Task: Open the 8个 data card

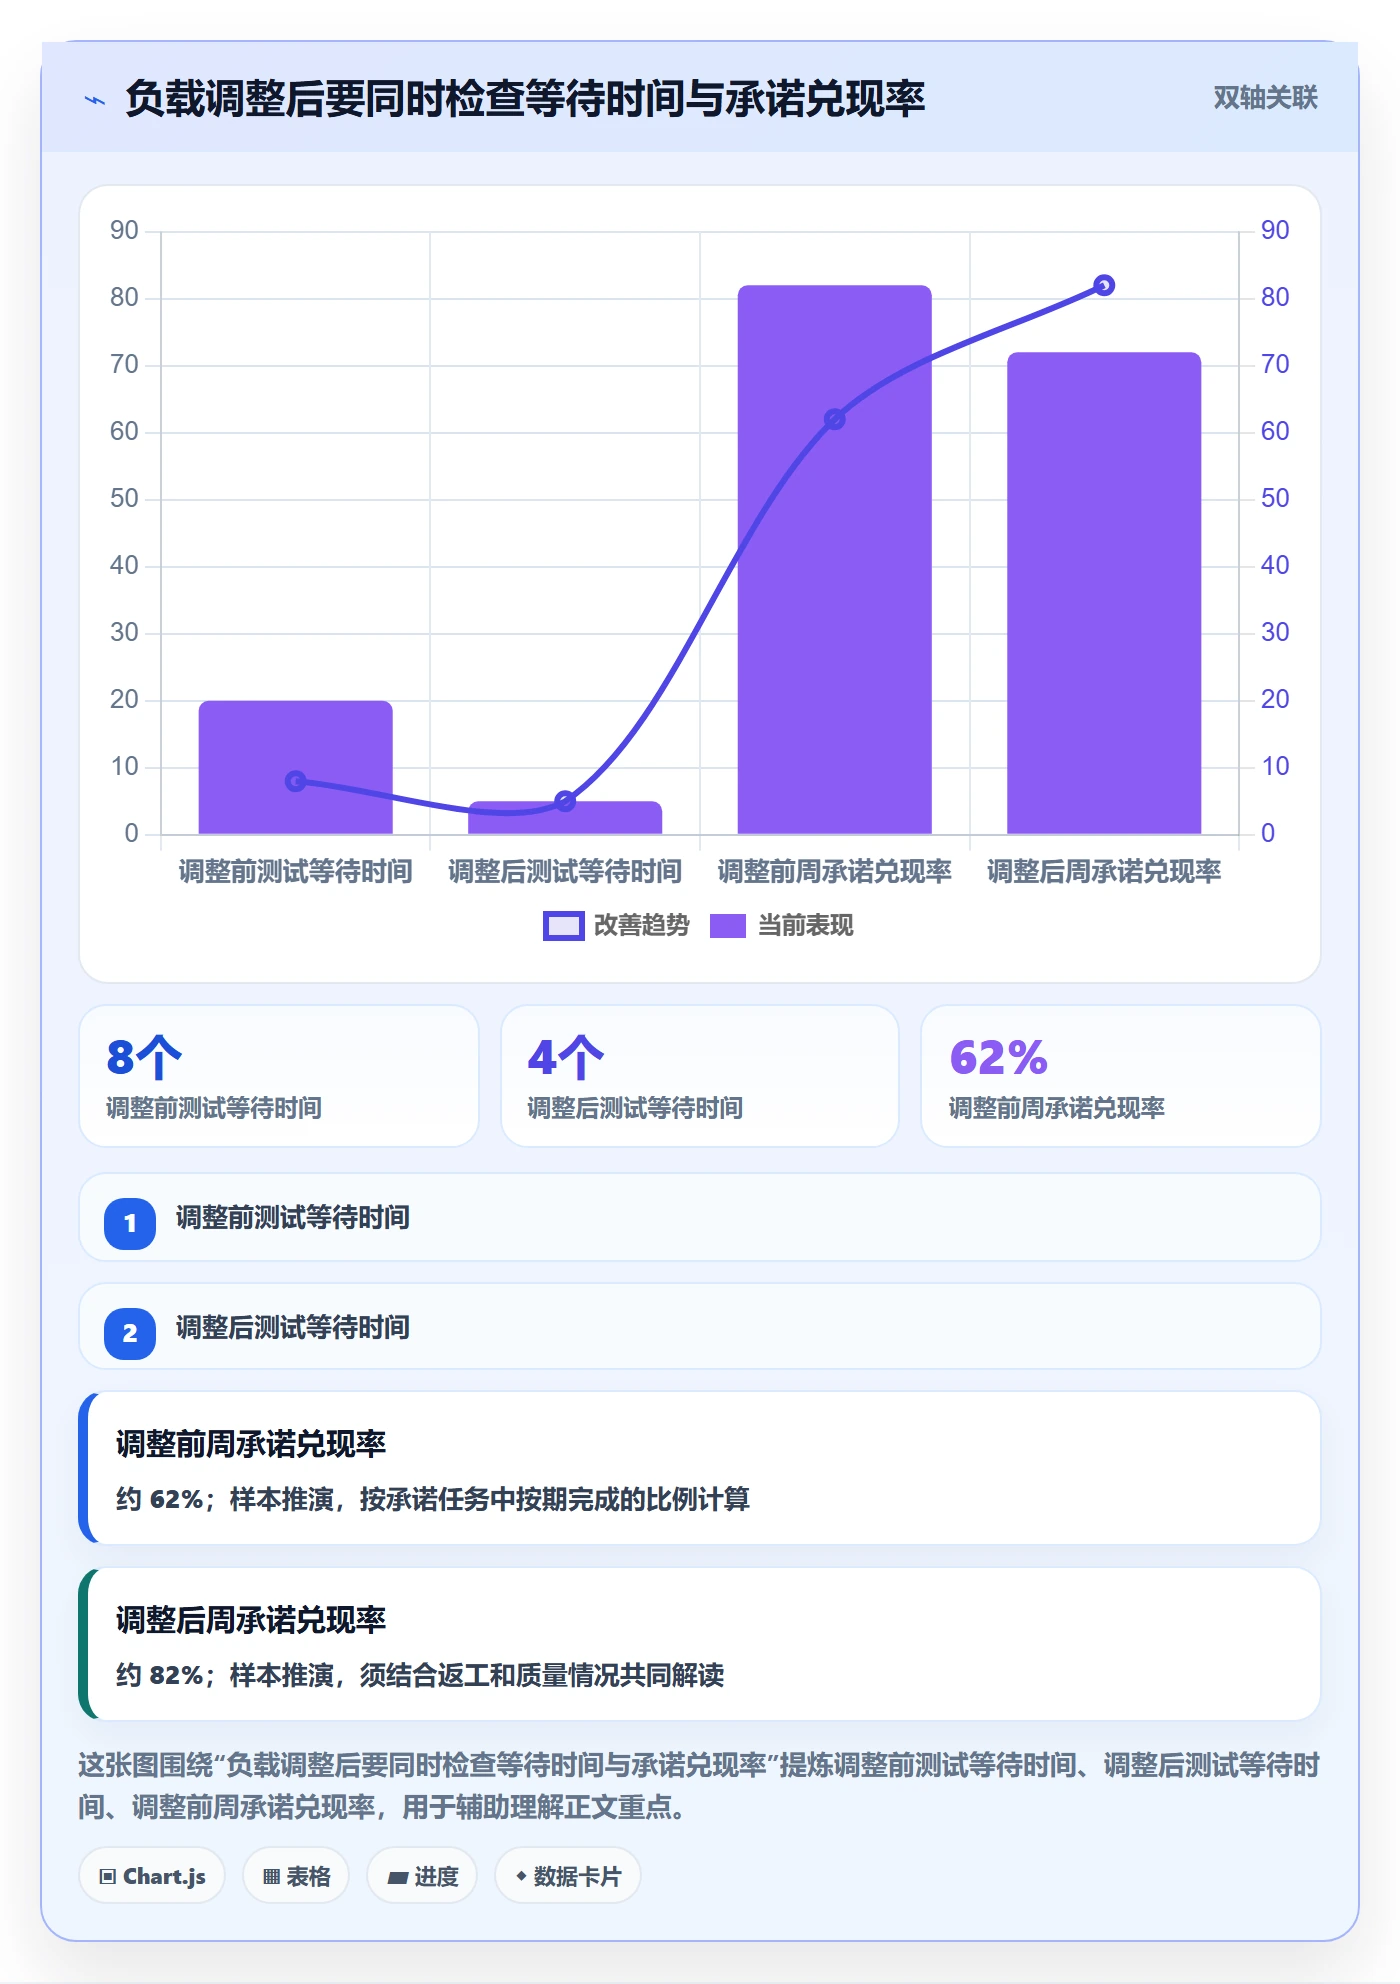Action: [279, 1076]
